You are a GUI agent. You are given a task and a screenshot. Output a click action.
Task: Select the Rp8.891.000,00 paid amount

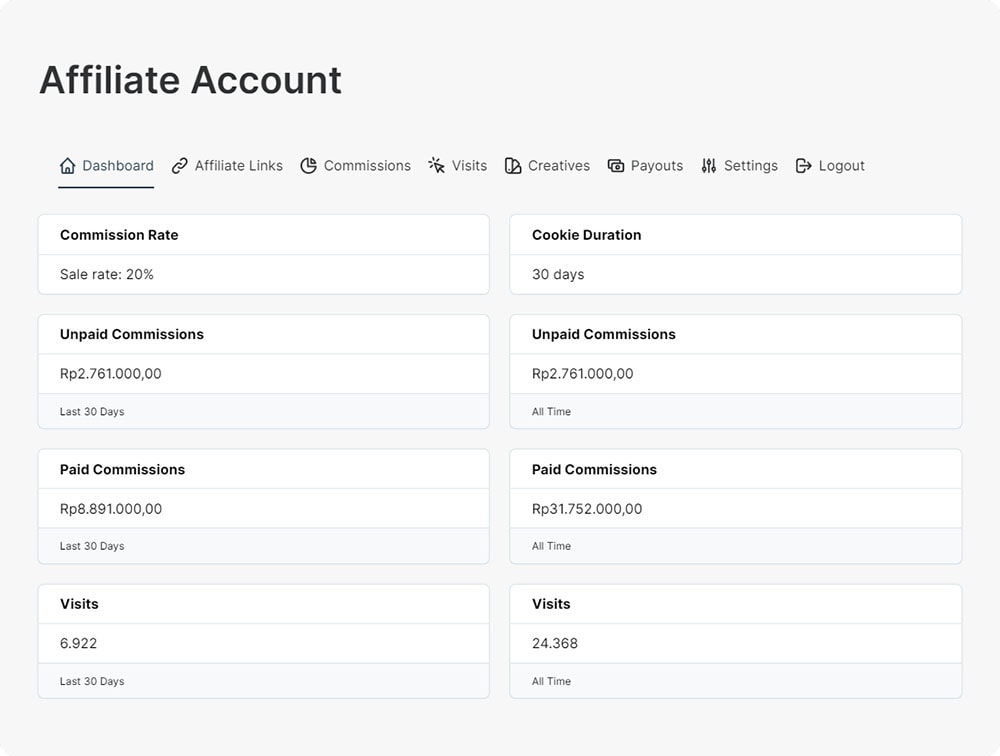tap(111, 509)
